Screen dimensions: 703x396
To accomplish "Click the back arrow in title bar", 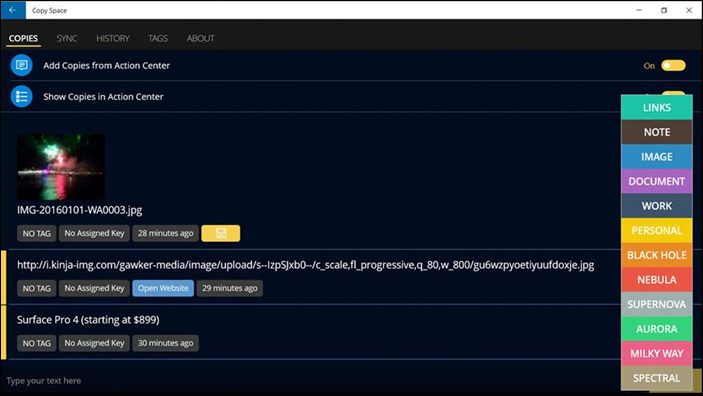I will [x=13, y=10].
